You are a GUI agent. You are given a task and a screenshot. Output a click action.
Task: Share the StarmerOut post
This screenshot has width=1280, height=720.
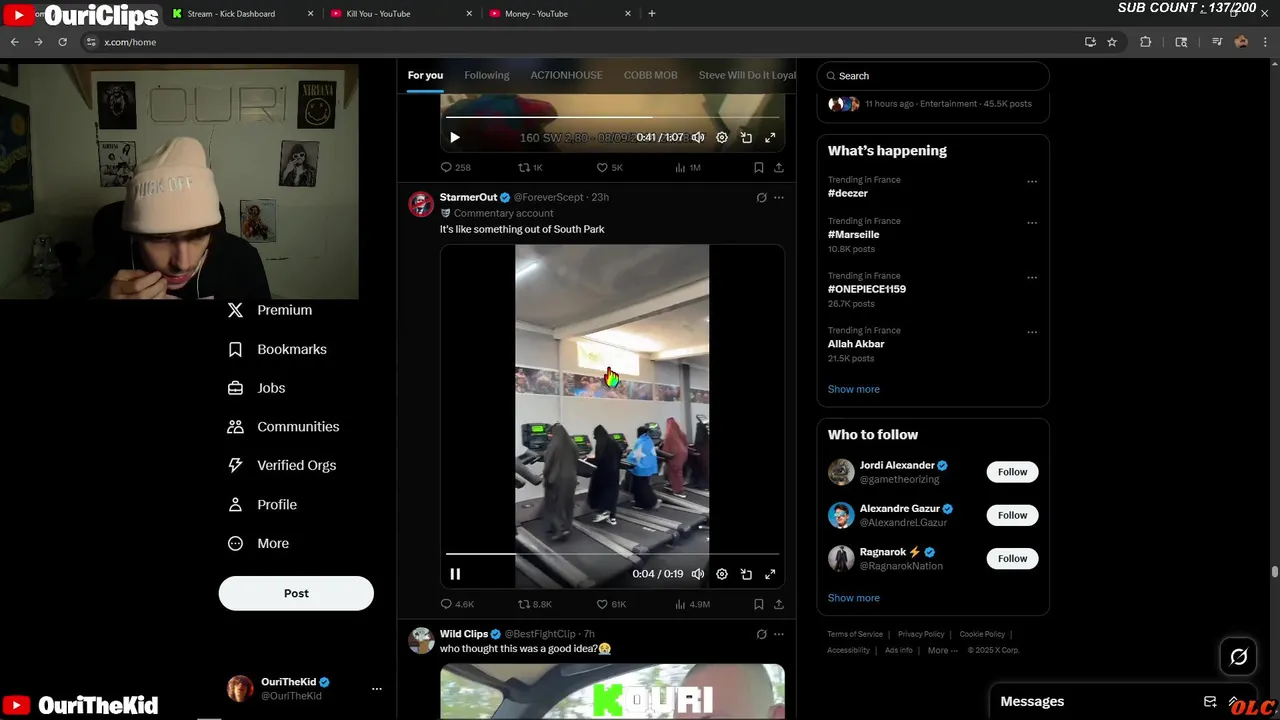tap(779, 604)
